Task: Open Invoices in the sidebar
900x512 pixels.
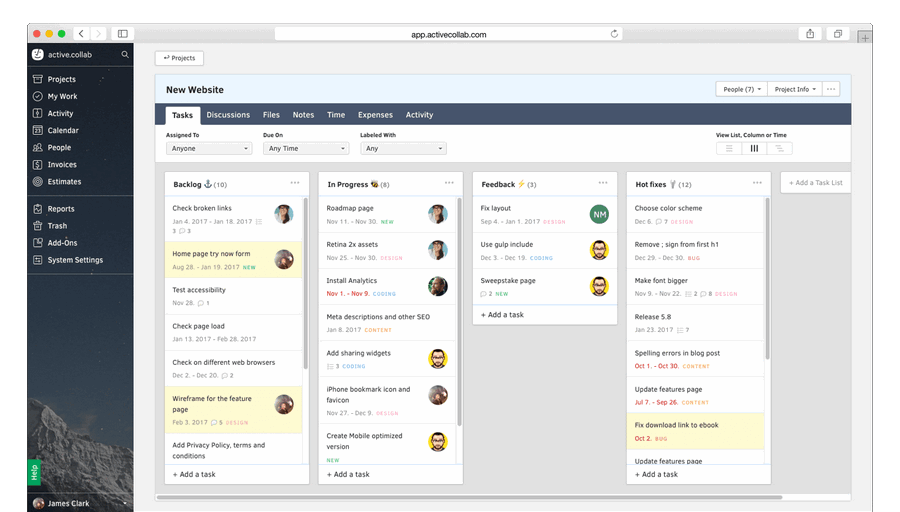Action: point(62,165)
